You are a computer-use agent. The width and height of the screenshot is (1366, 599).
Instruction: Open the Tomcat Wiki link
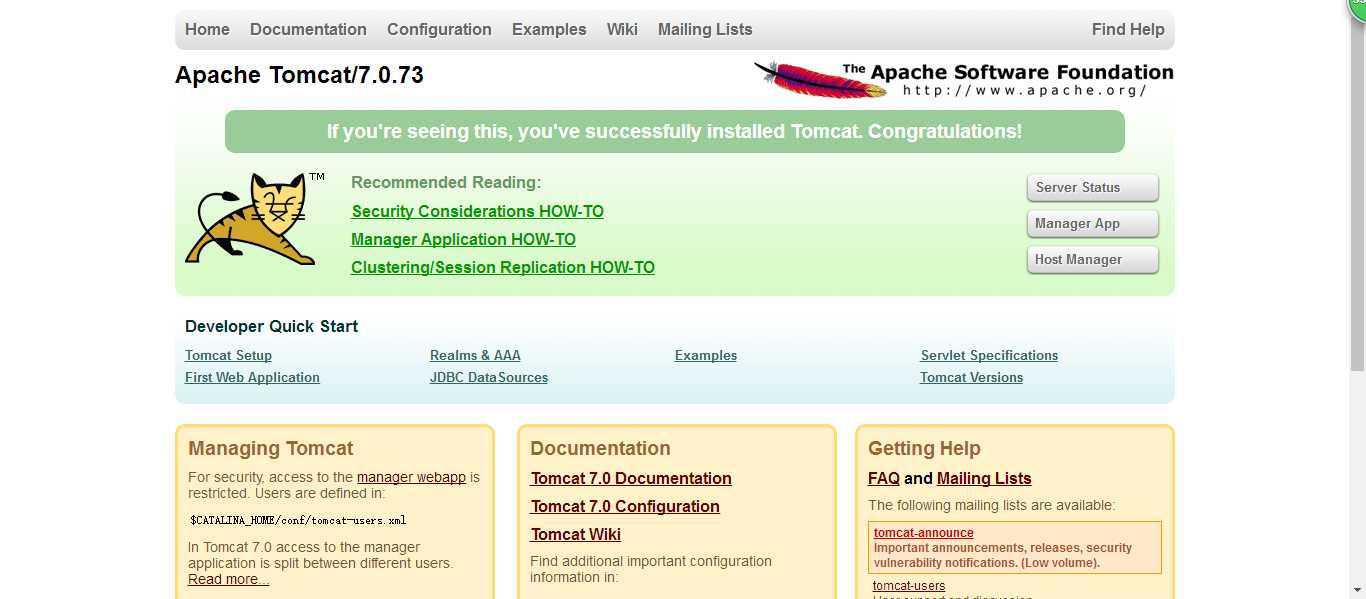click(576, 534)
